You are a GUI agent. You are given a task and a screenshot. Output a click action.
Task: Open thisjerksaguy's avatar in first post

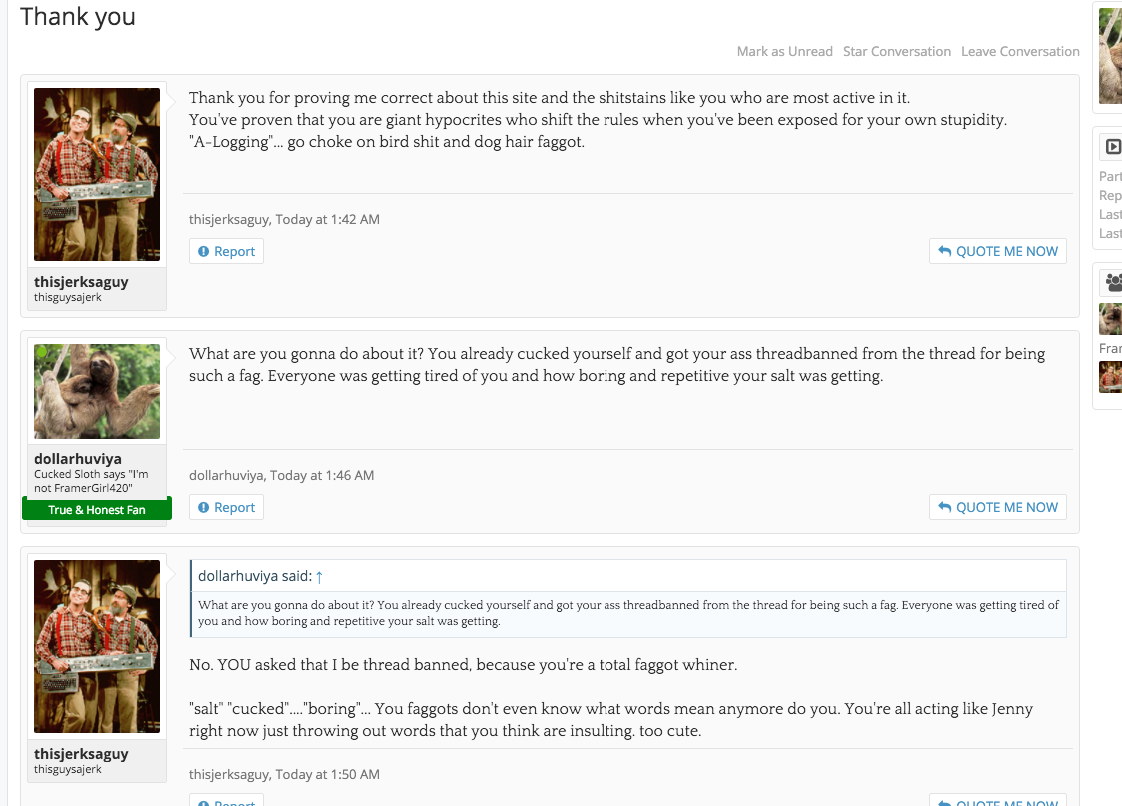(97, 174)
